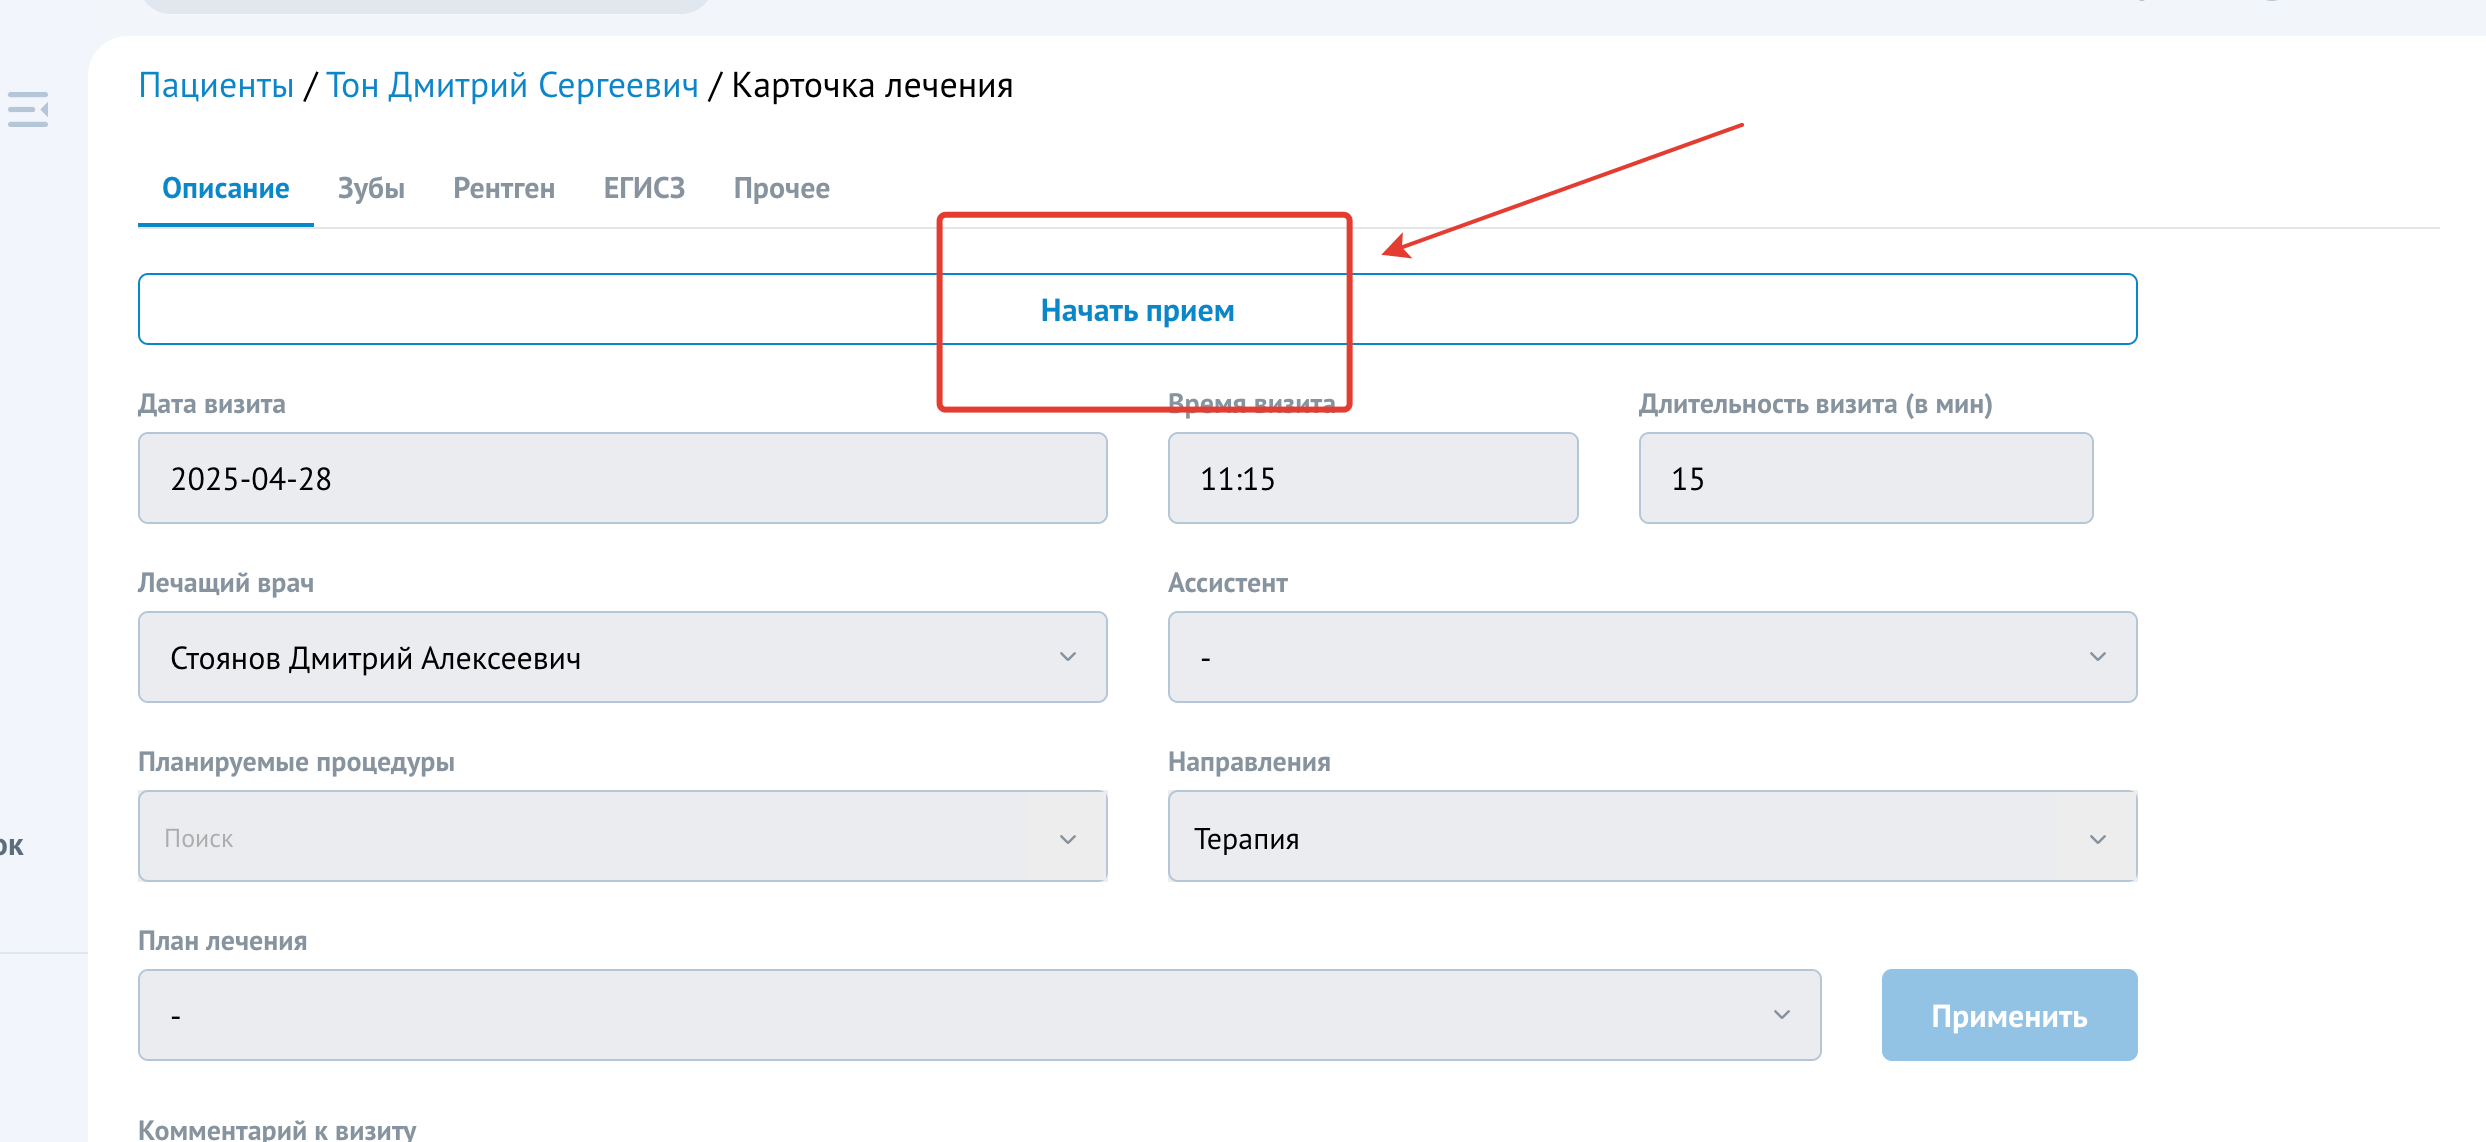Click the Карточка лечения breadcrumb text
The image size is (2486, 1142).
872,86
